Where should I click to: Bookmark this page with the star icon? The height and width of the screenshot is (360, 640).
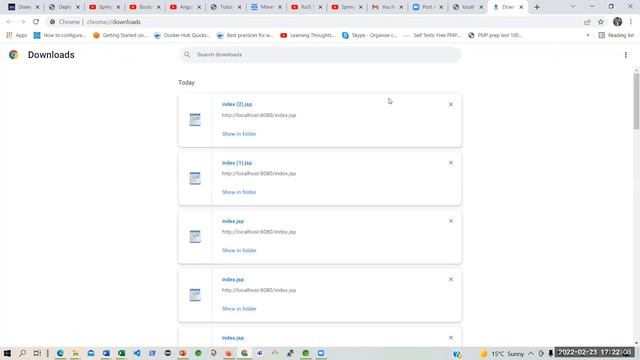[x=601, y=22]
